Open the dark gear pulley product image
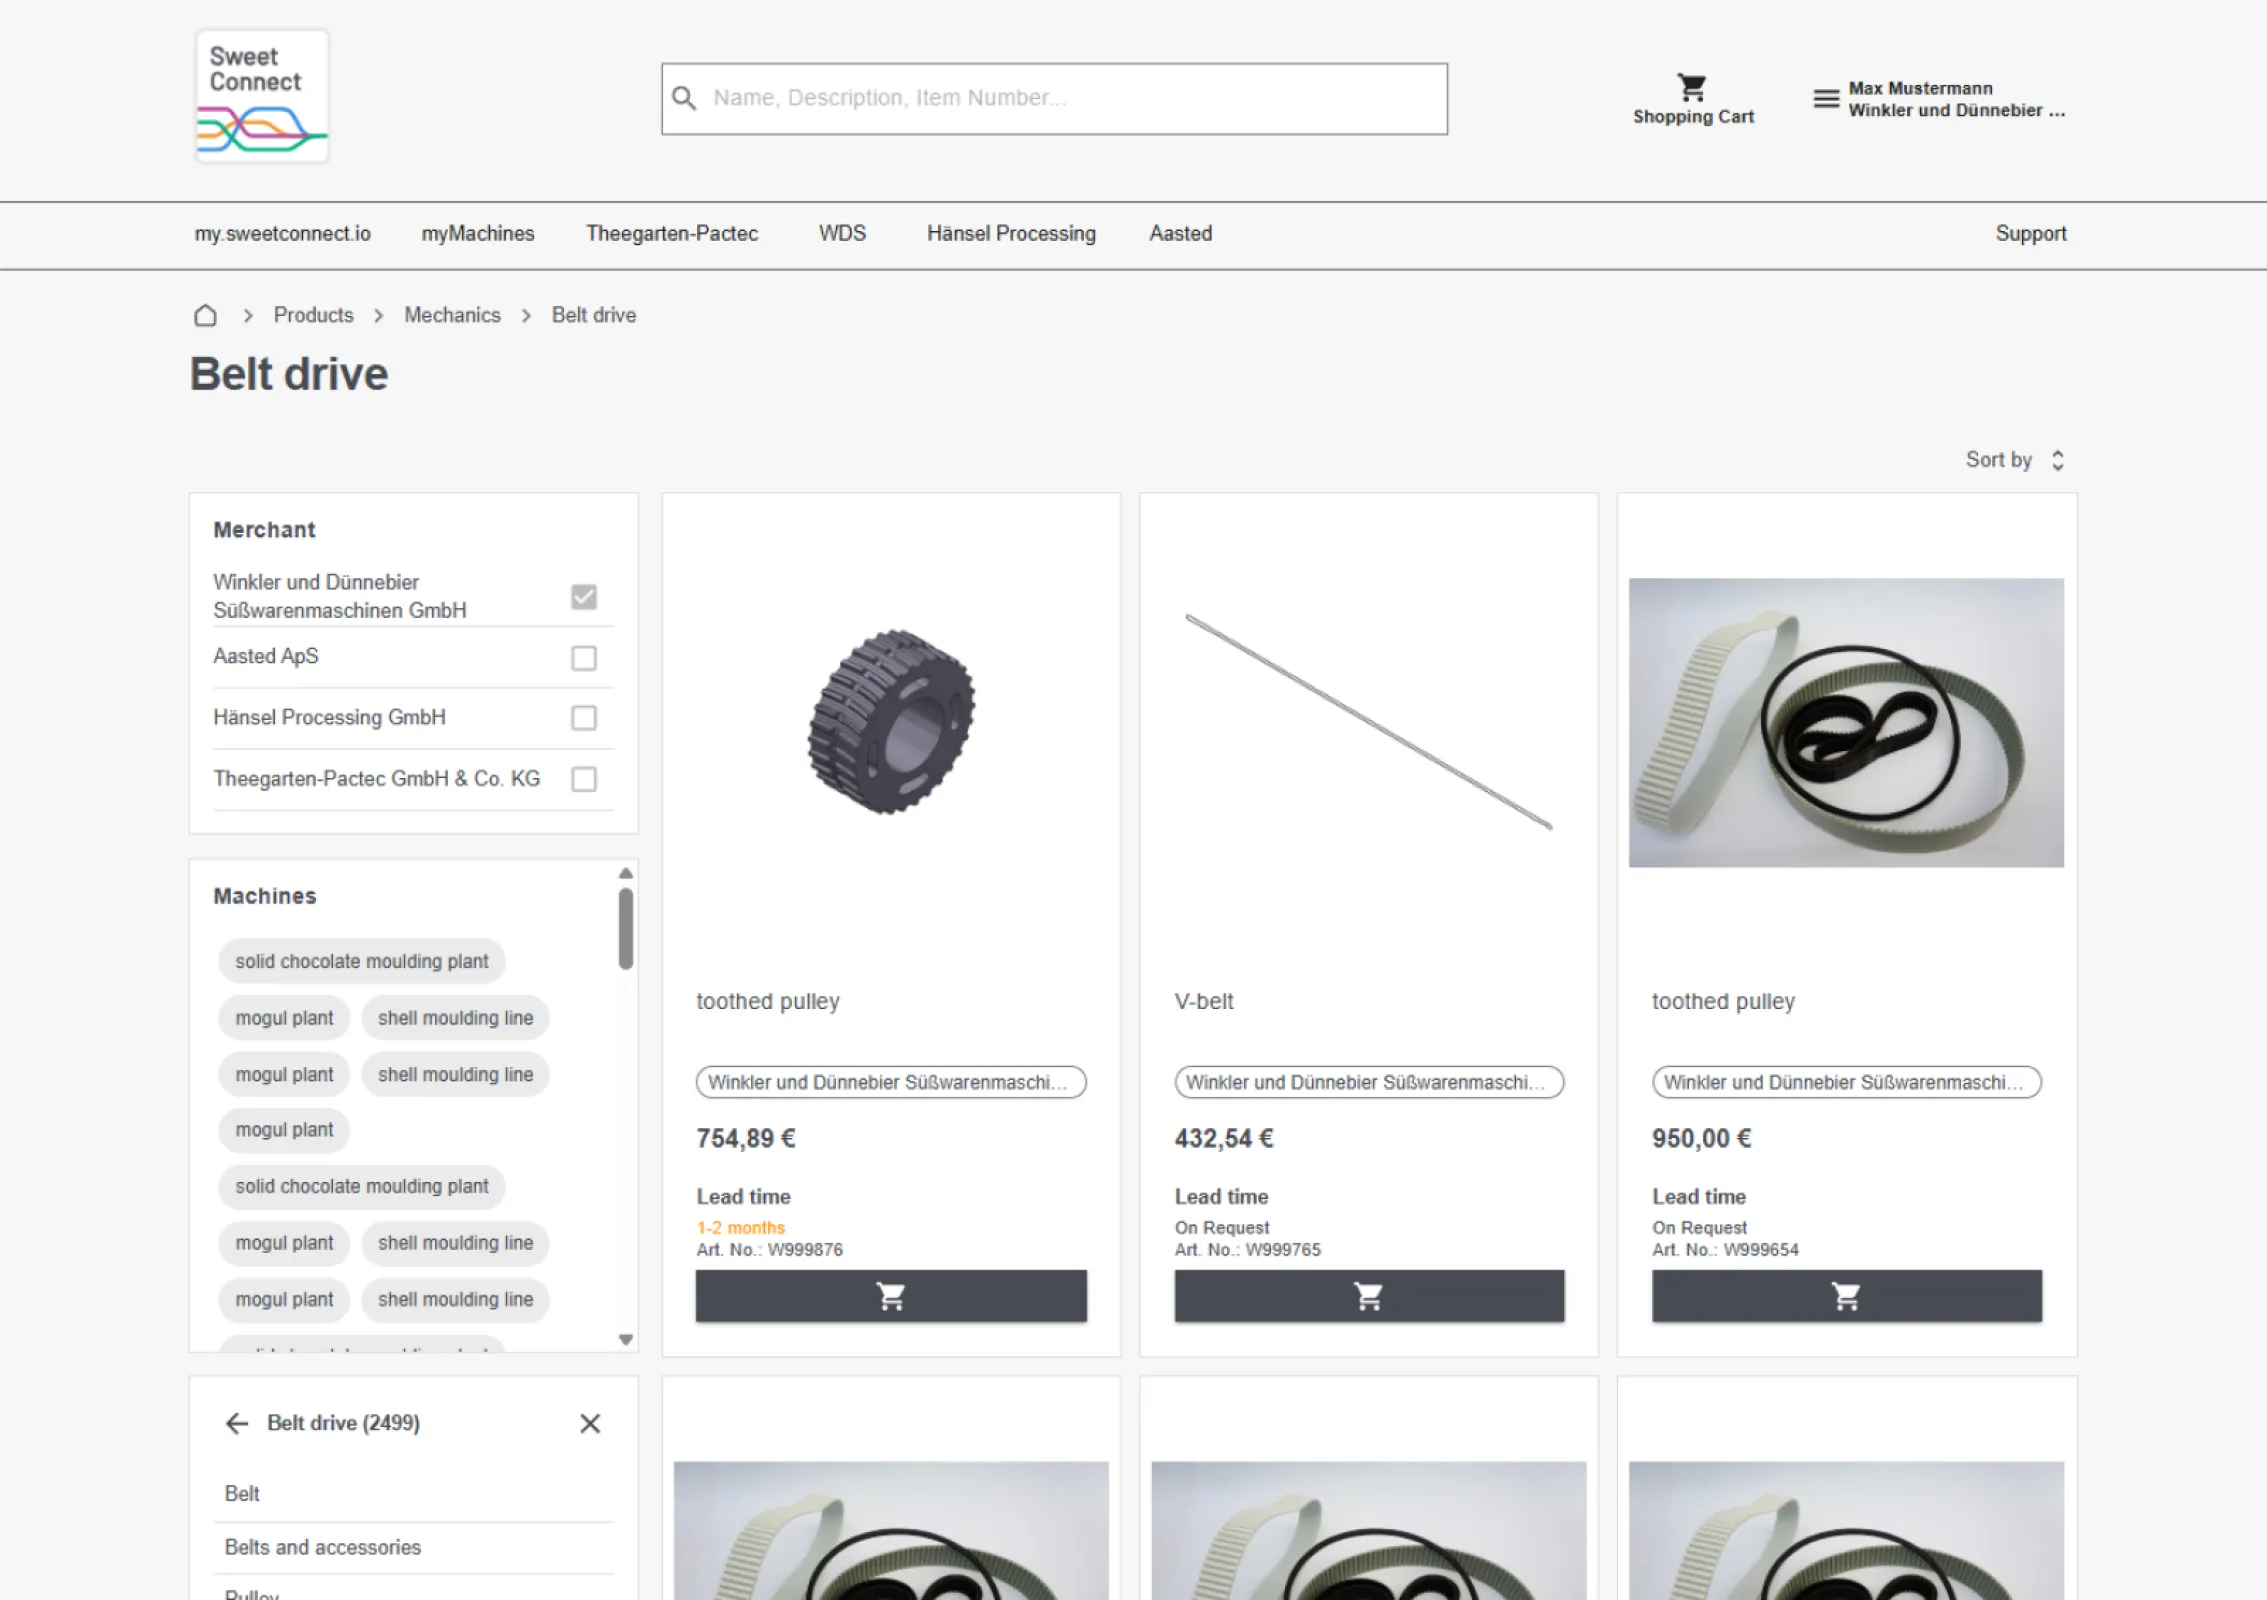This screenshot has width=2267, height=1600. pyautogui.click(x=891, y=721)
